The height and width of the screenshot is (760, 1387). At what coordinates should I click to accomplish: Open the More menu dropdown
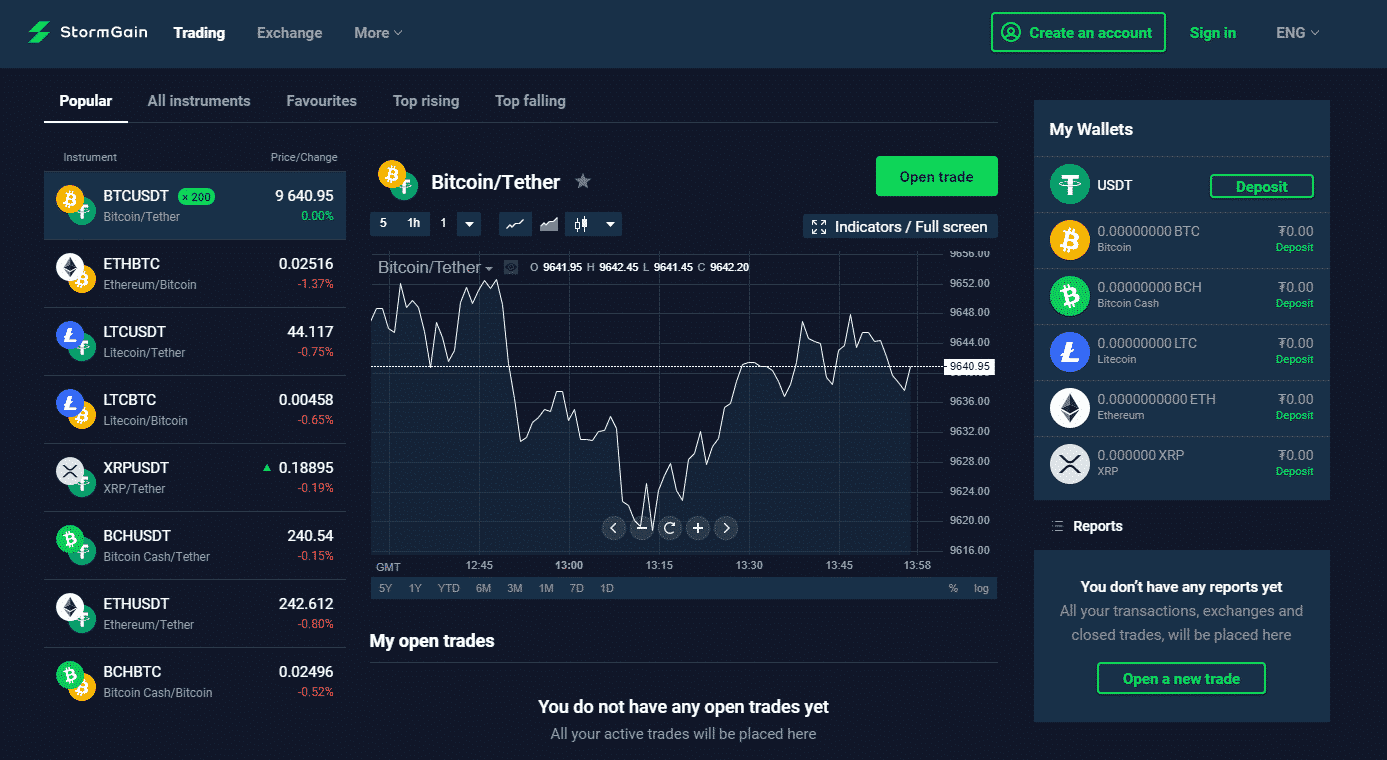click(x=378, y=33)
